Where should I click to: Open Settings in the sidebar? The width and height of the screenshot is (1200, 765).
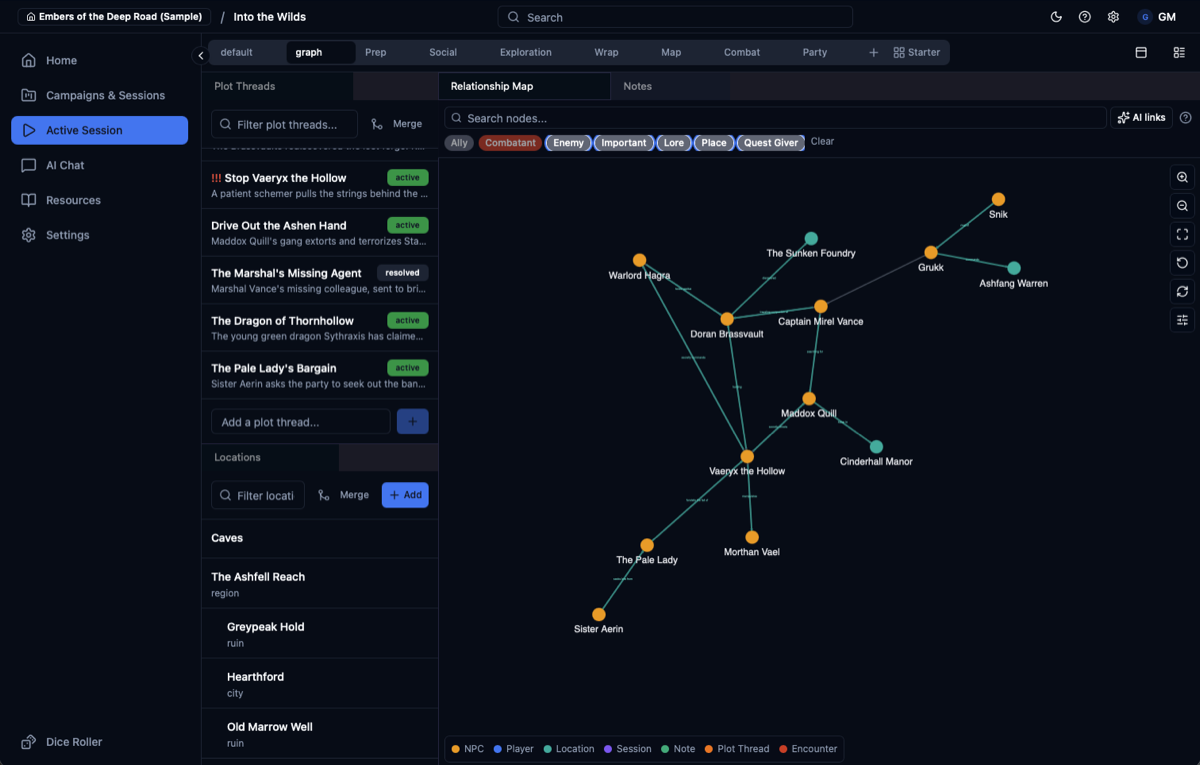[x=99, y=235]
